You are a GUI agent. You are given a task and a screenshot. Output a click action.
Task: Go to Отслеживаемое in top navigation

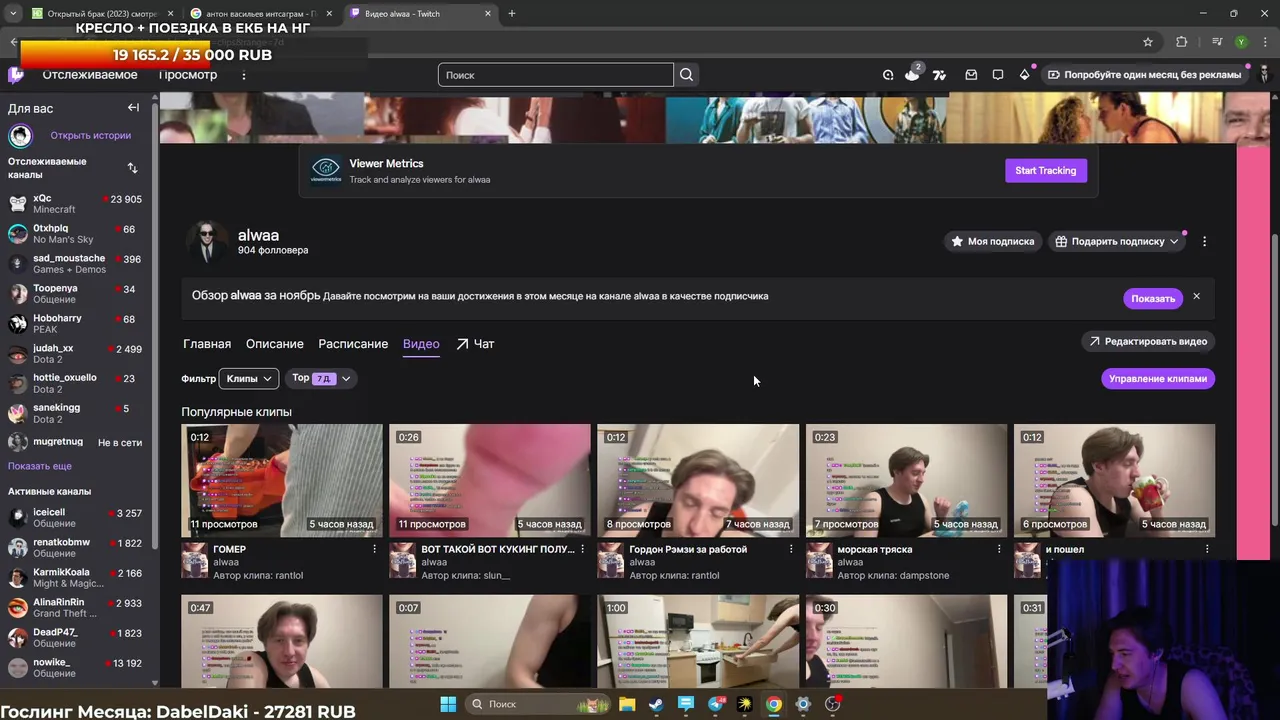tap(90, 75)
